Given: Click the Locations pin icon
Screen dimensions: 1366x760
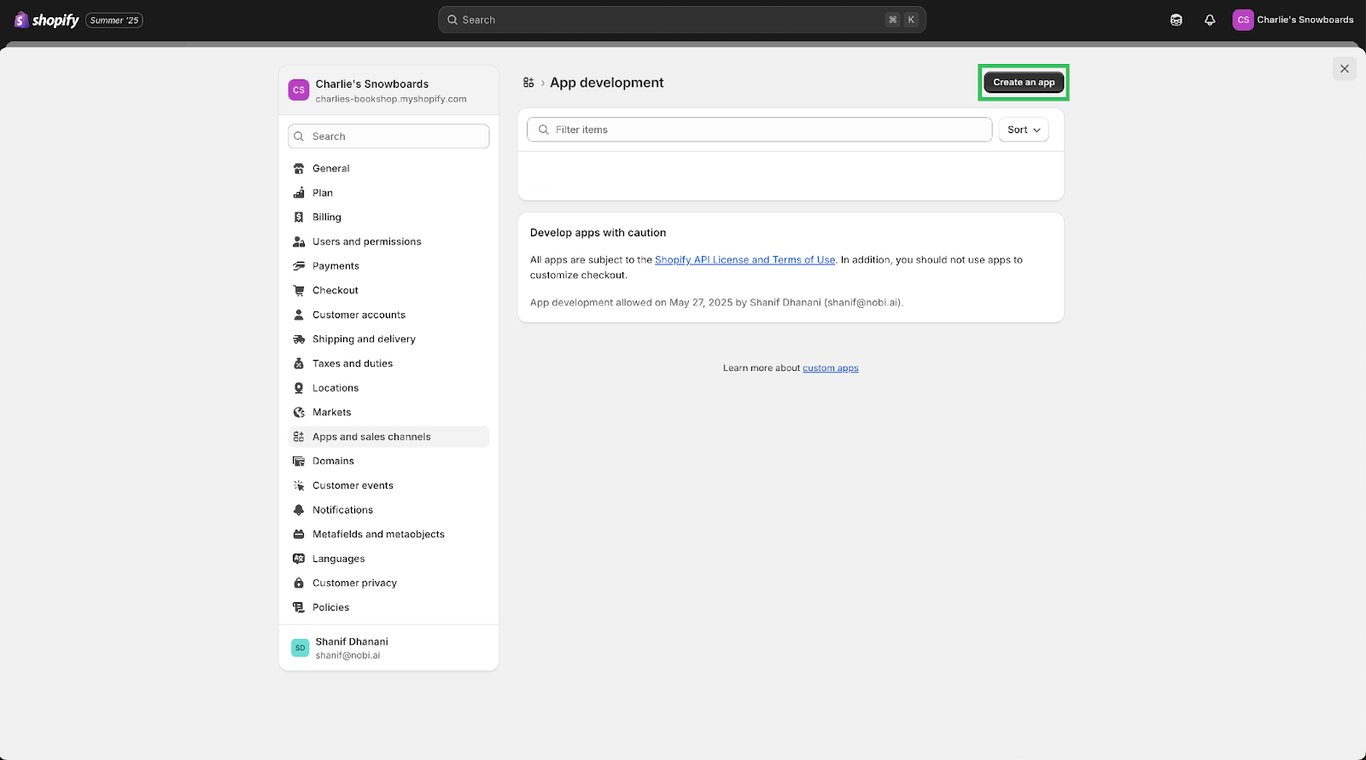Looking at the screenshot, I should click(x=298, y=388).
